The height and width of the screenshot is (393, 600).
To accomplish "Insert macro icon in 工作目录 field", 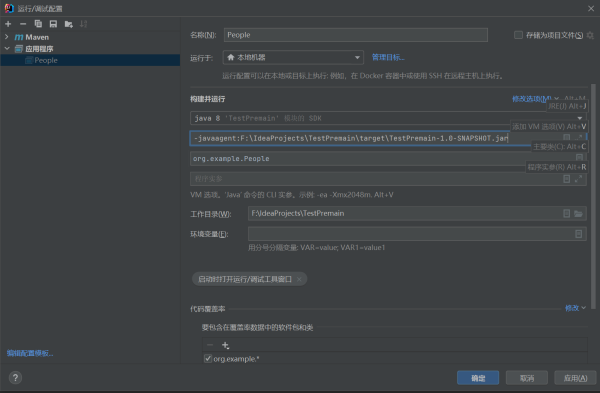I will point(567,214).
